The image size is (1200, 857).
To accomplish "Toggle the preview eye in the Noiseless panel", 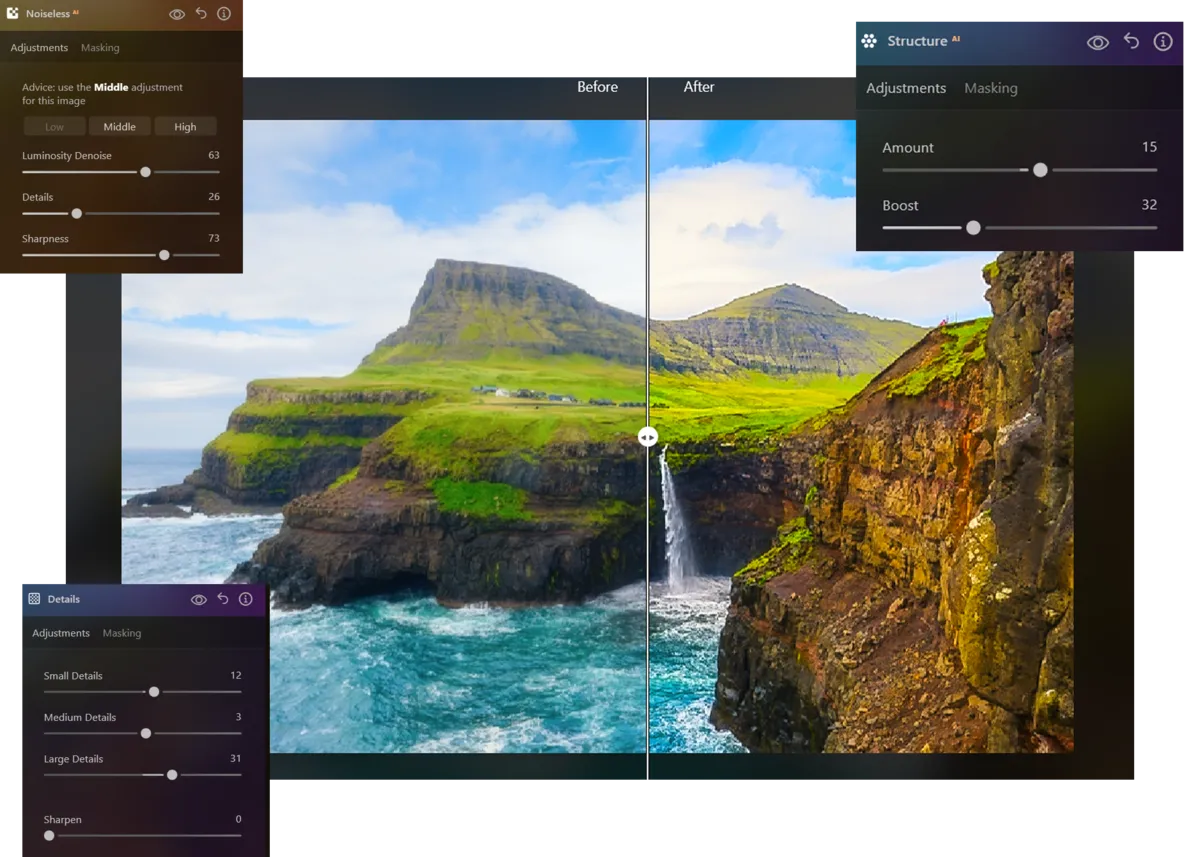I will tap(177, 14).
